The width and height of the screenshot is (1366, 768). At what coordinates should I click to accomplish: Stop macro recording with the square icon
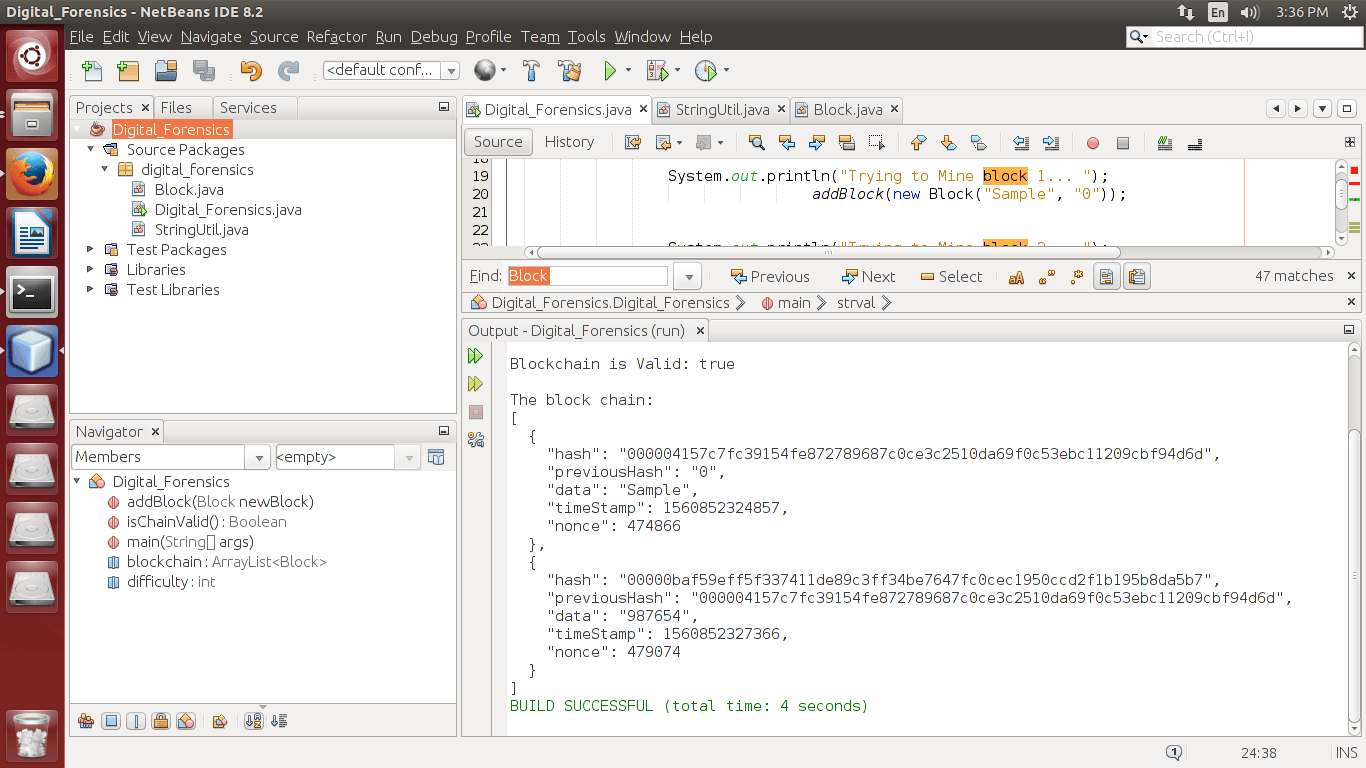click(x=1123, y=143)
